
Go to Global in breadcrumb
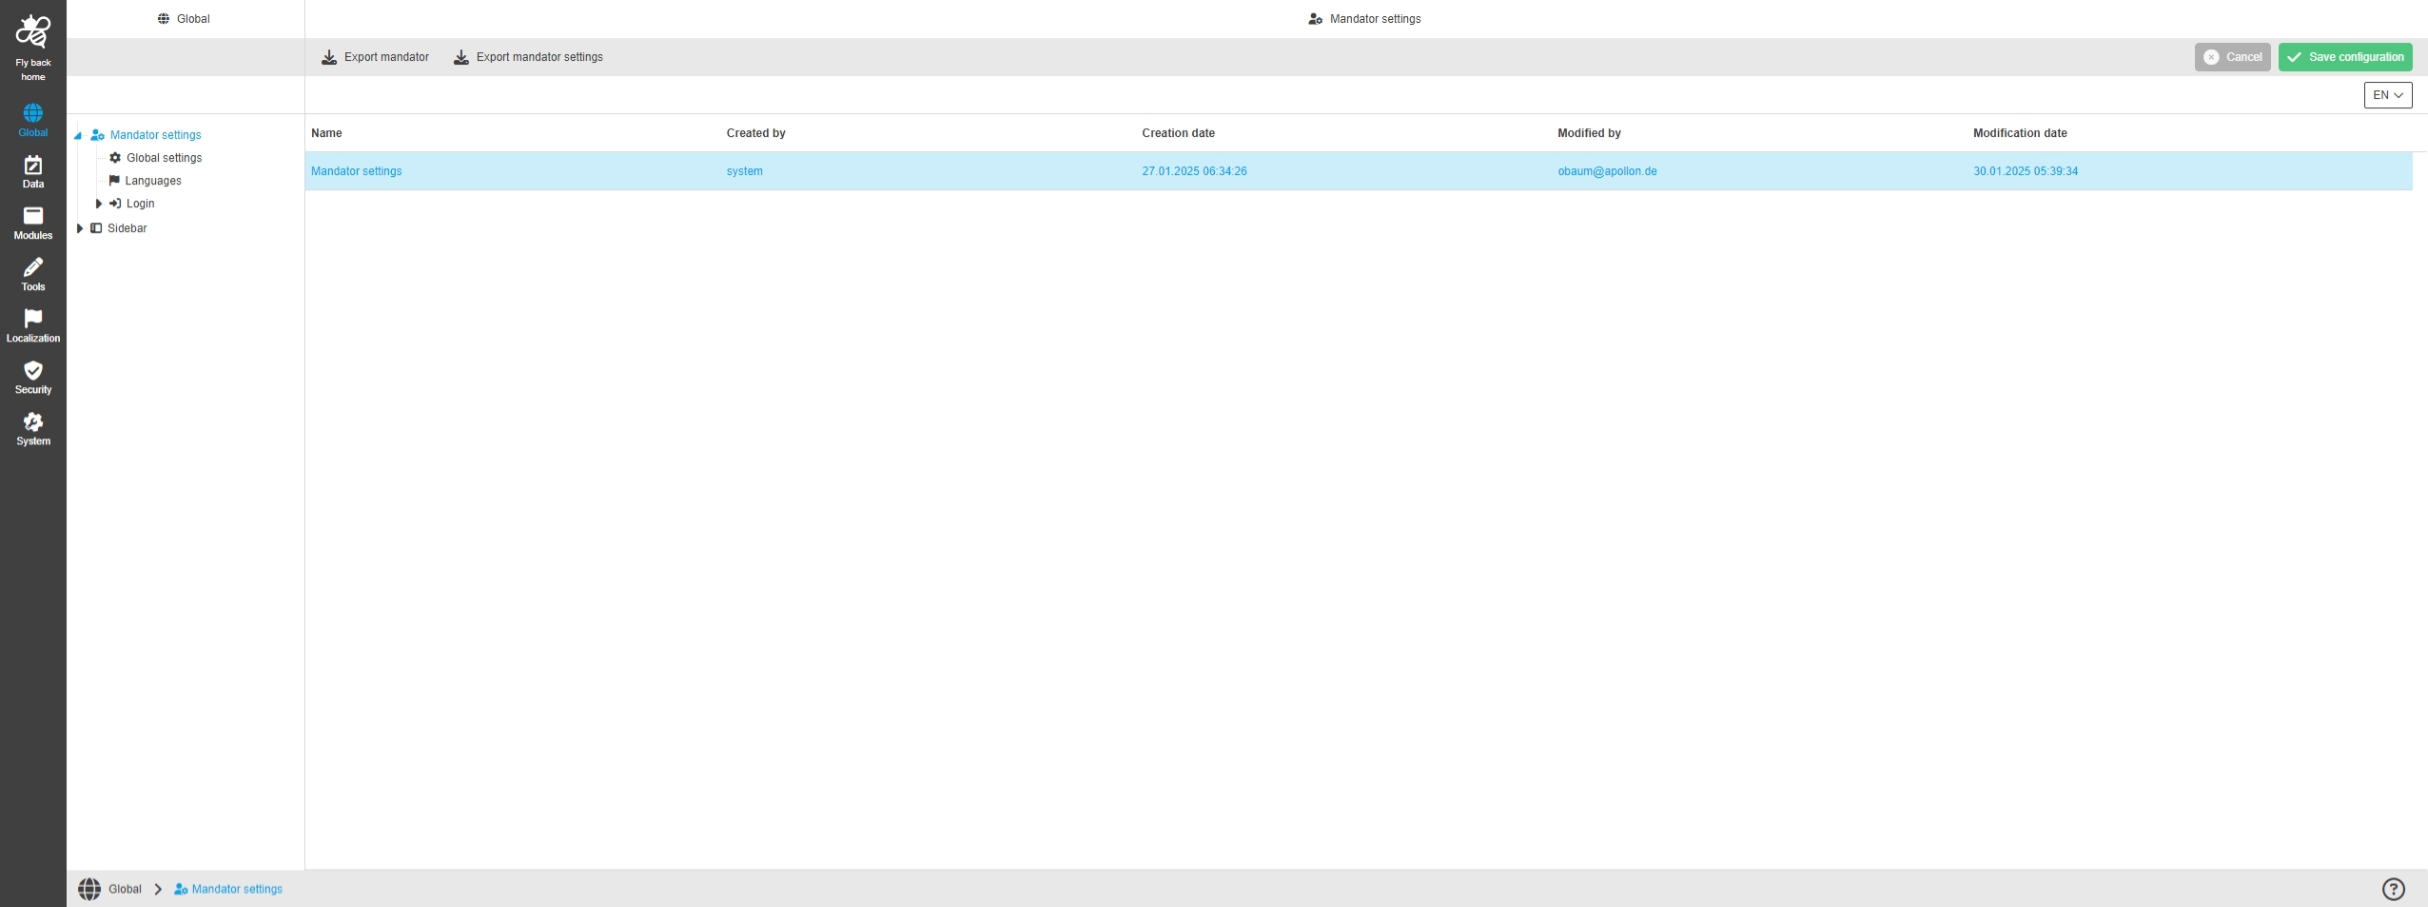[125, 889]
